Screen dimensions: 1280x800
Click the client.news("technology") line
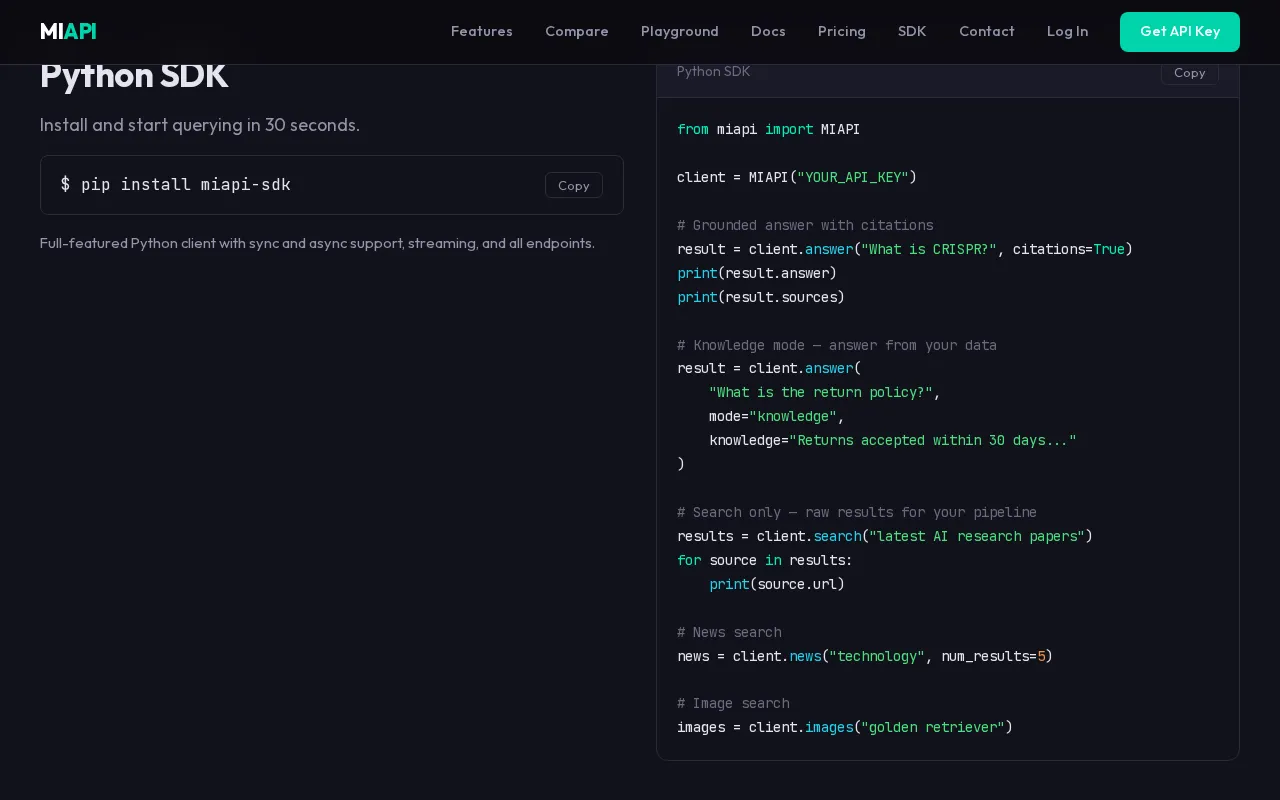click(x=865, y=656)
